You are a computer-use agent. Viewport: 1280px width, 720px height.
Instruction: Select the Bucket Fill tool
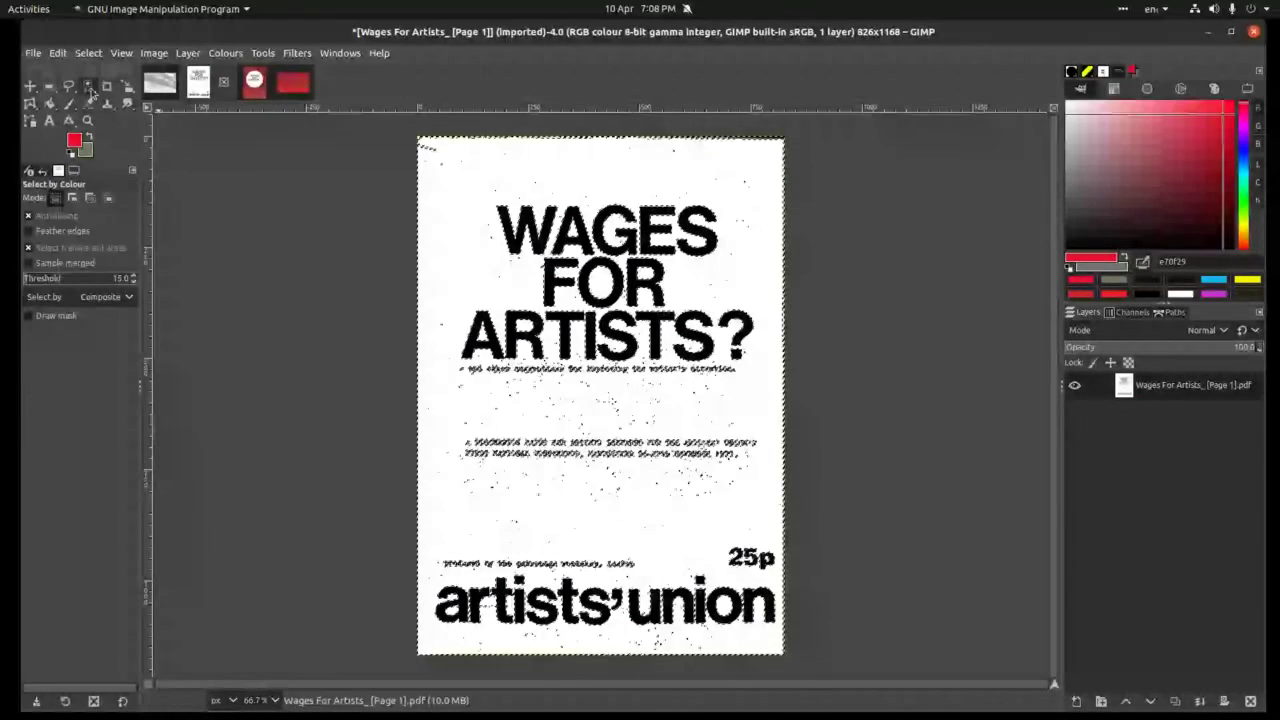click(49, 104)
